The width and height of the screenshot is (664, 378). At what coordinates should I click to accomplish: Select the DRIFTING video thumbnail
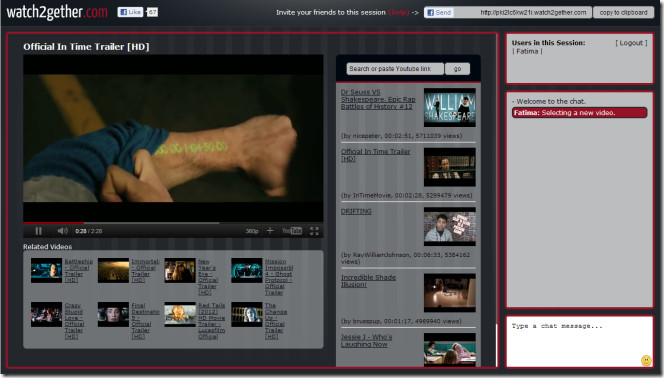[450, 226]
